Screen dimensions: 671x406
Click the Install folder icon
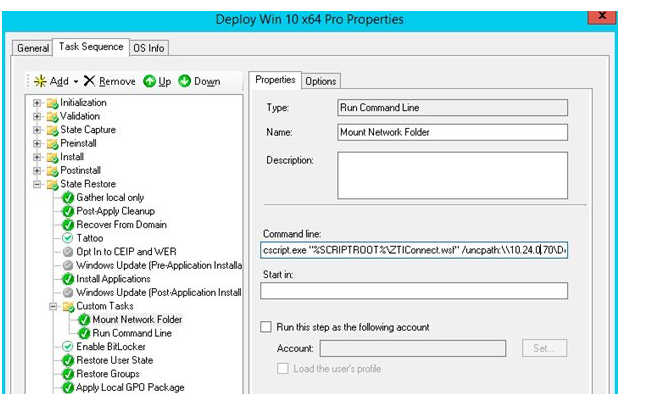click(x=52, y=157)
